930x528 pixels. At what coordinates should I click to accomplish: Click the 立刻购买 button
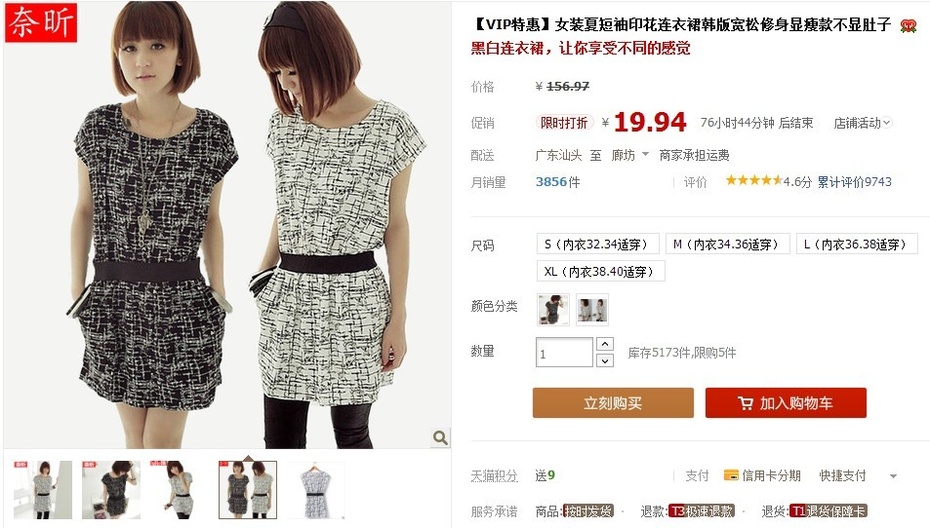click(x=613, y=403)
